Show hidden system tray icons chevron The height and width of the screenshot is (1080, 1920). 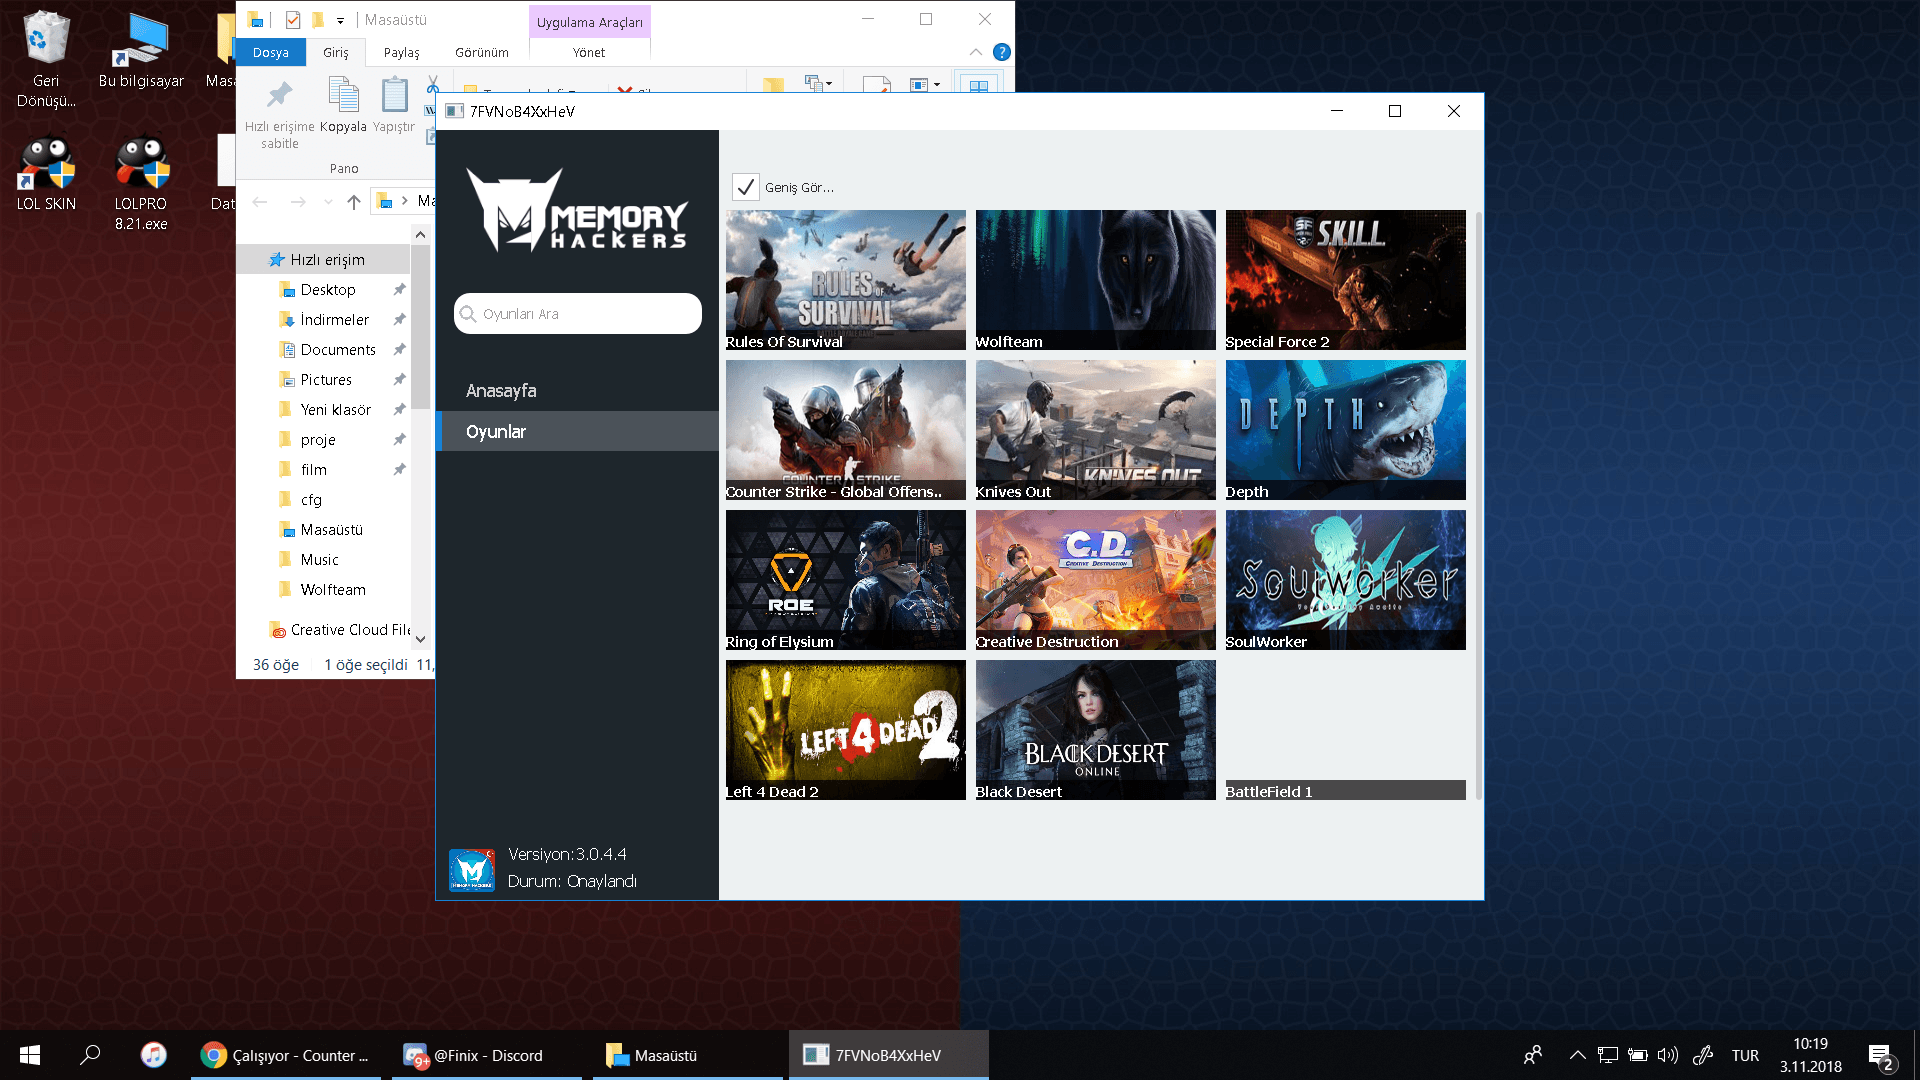(1577, 1055)
